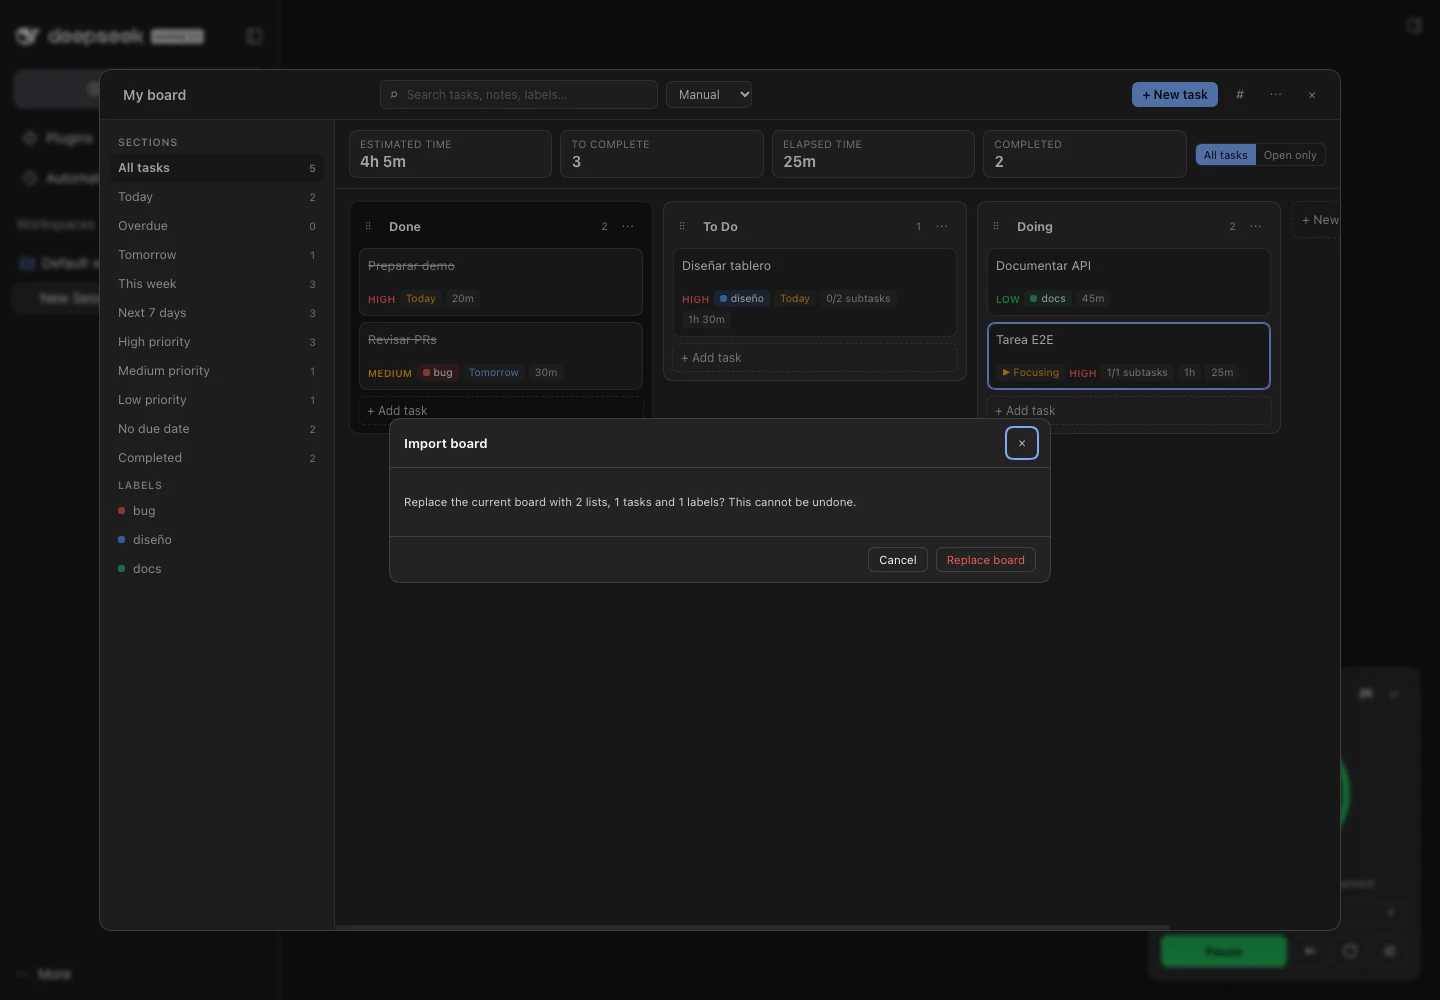Select the Today section
The width and height of the screenshot is (1440, 1000).
pos(216,197)
